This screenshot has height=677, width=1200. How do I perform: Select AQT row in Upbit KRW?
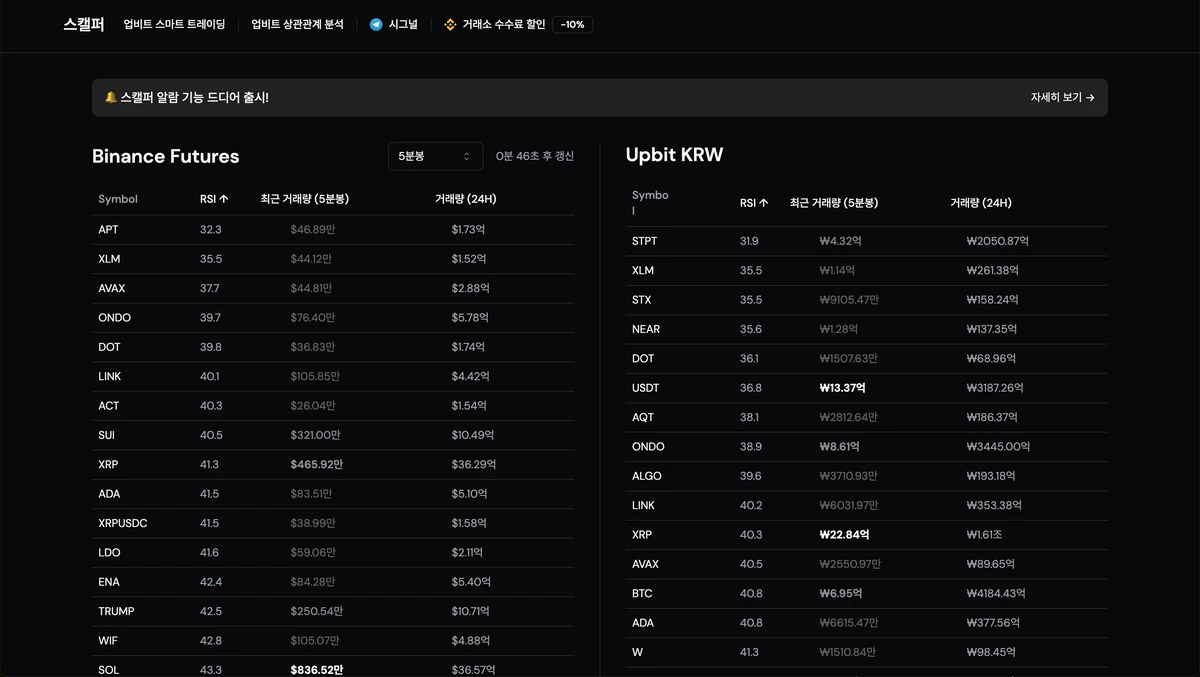click(867, 417)
